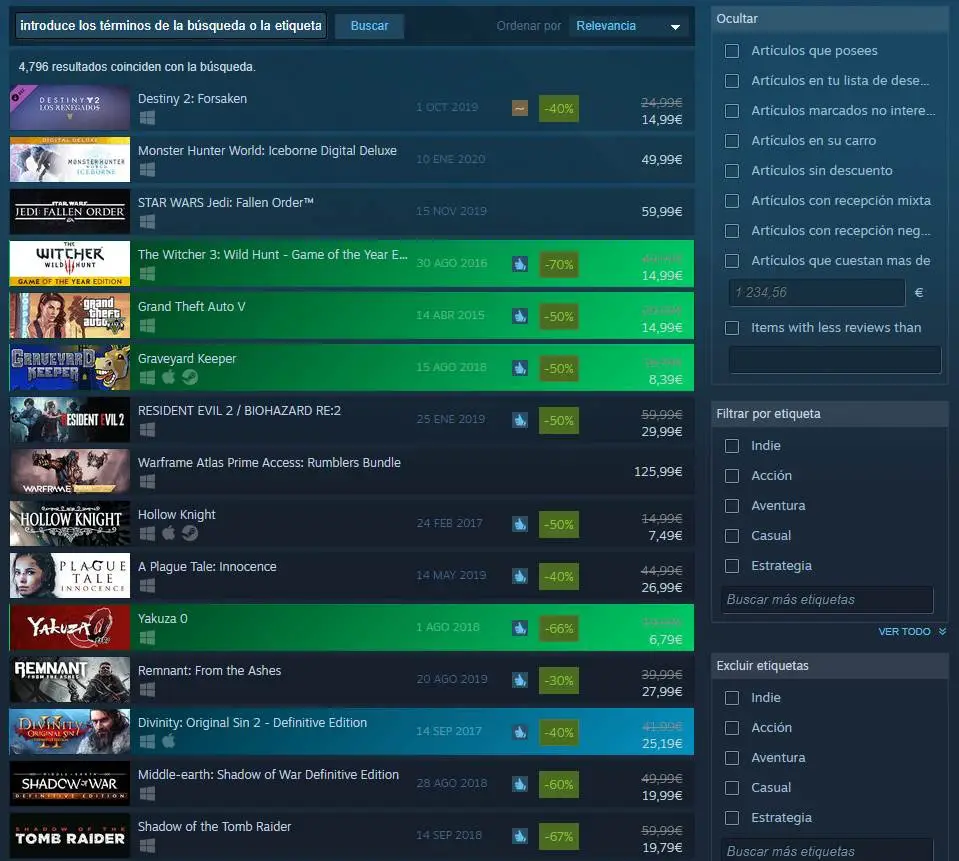Click the Windows icon under Destiny 2: Forsaken
Image resolution: width=959 pixels, height=861 pixels.
147,118
